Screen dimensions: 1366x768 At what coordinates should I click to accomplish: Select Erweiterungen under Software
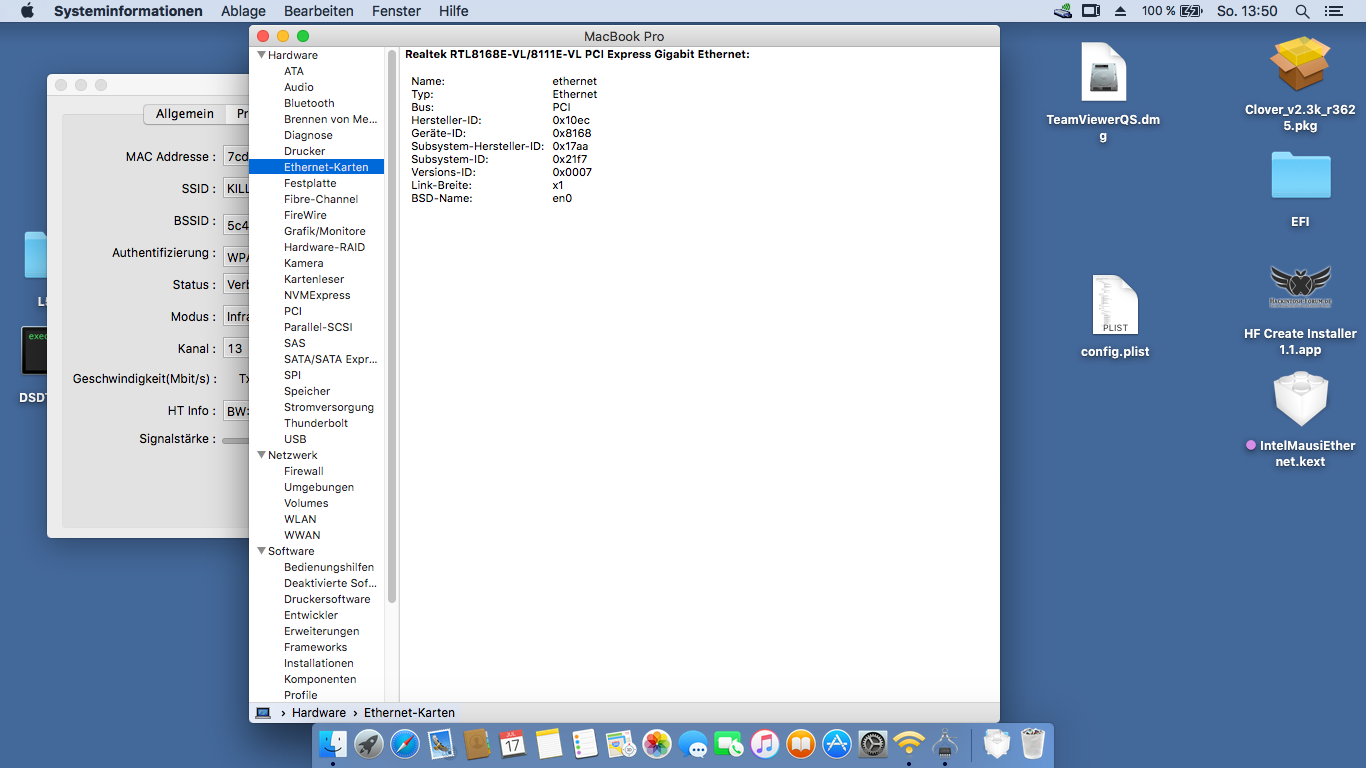click(x=321, y=631)
